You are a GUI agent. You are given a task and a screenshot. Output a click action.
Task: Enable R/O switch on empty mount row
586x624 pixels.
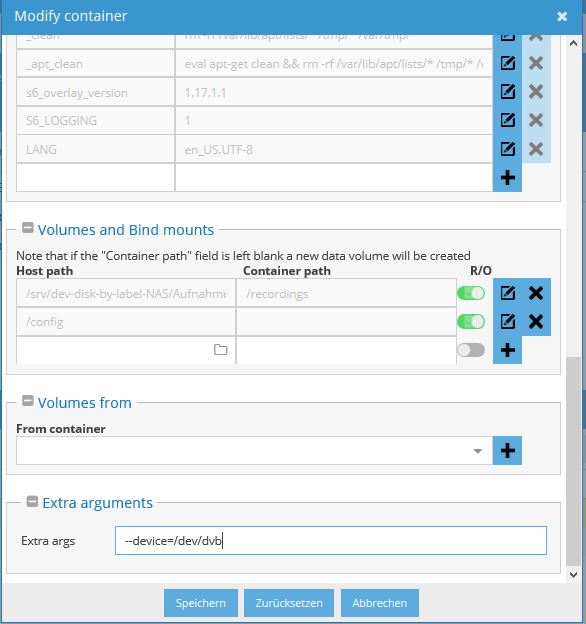471,350
